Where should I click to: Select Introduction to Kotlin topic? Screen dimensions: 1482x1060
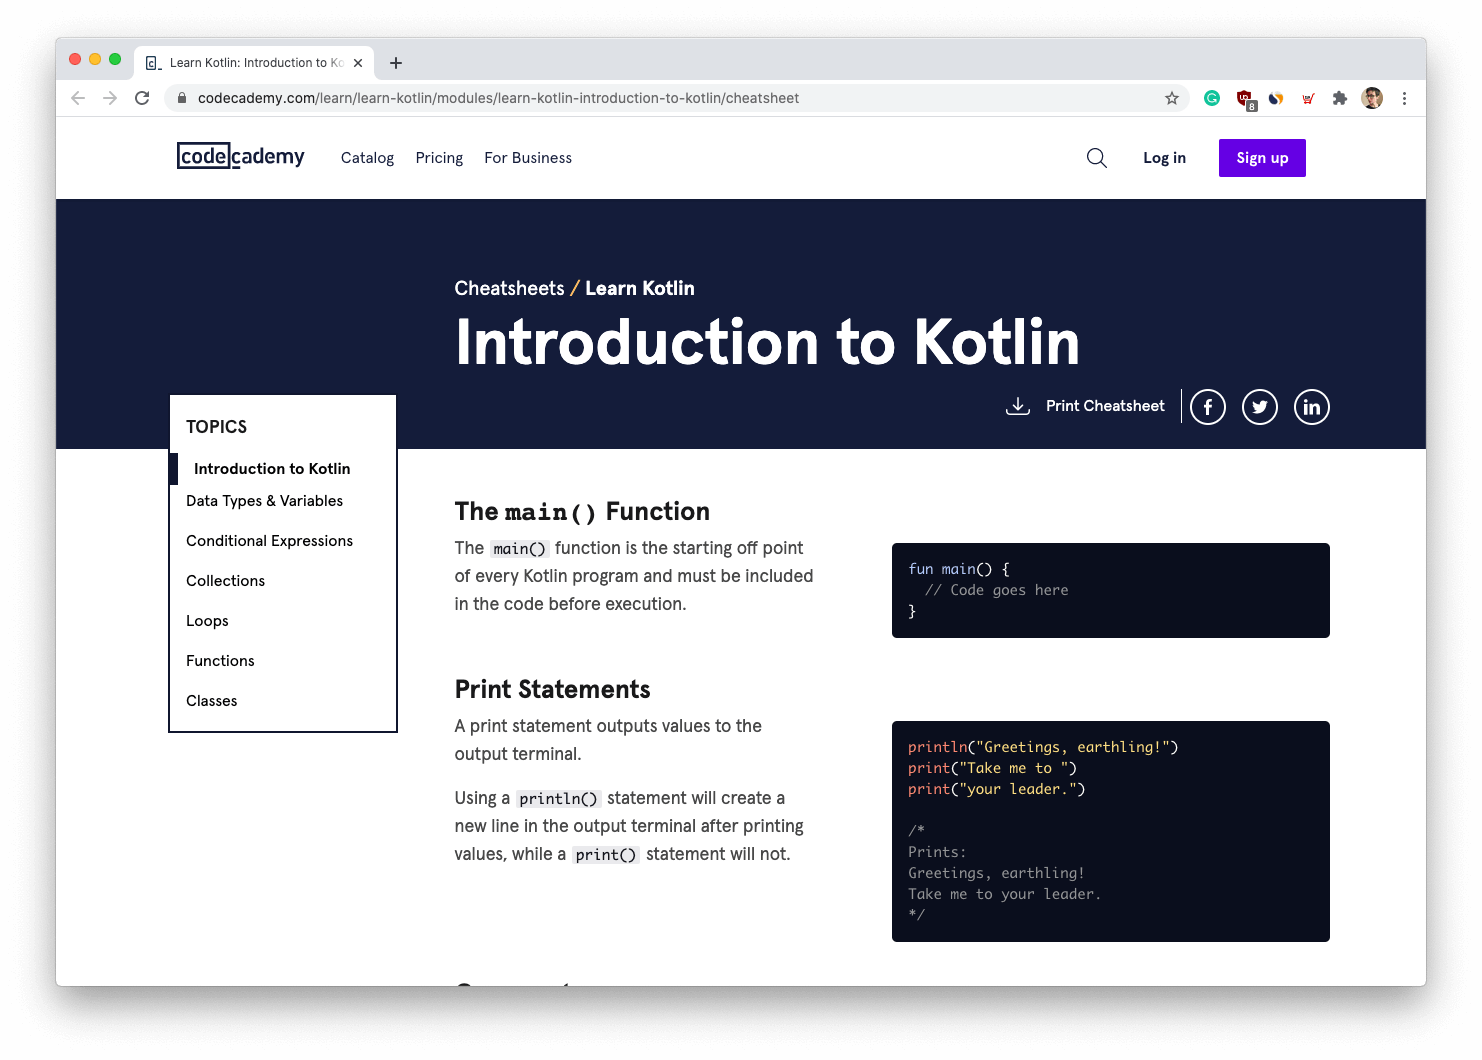272,469
